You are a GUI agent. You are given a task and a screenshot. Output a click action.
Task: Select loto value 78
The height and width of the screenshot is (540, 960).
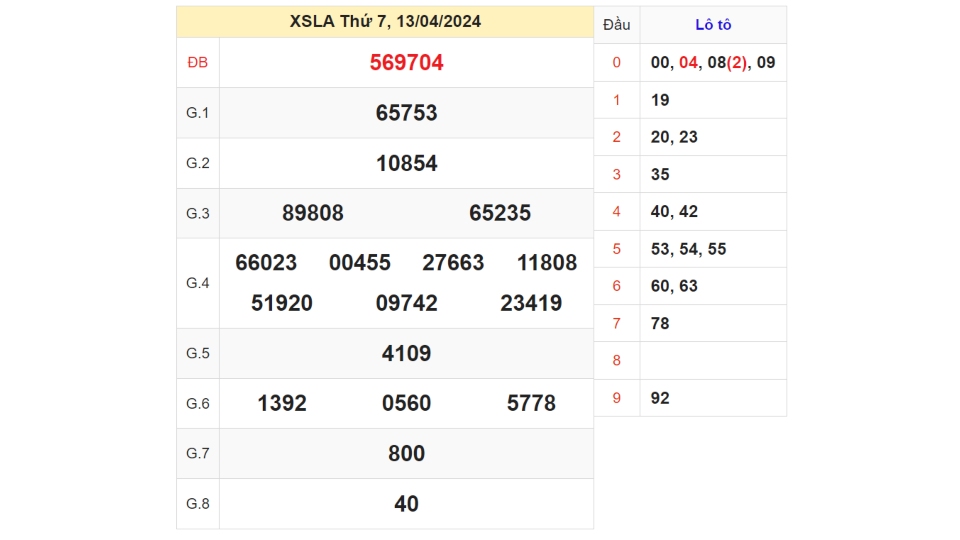[x=660, y=323]
